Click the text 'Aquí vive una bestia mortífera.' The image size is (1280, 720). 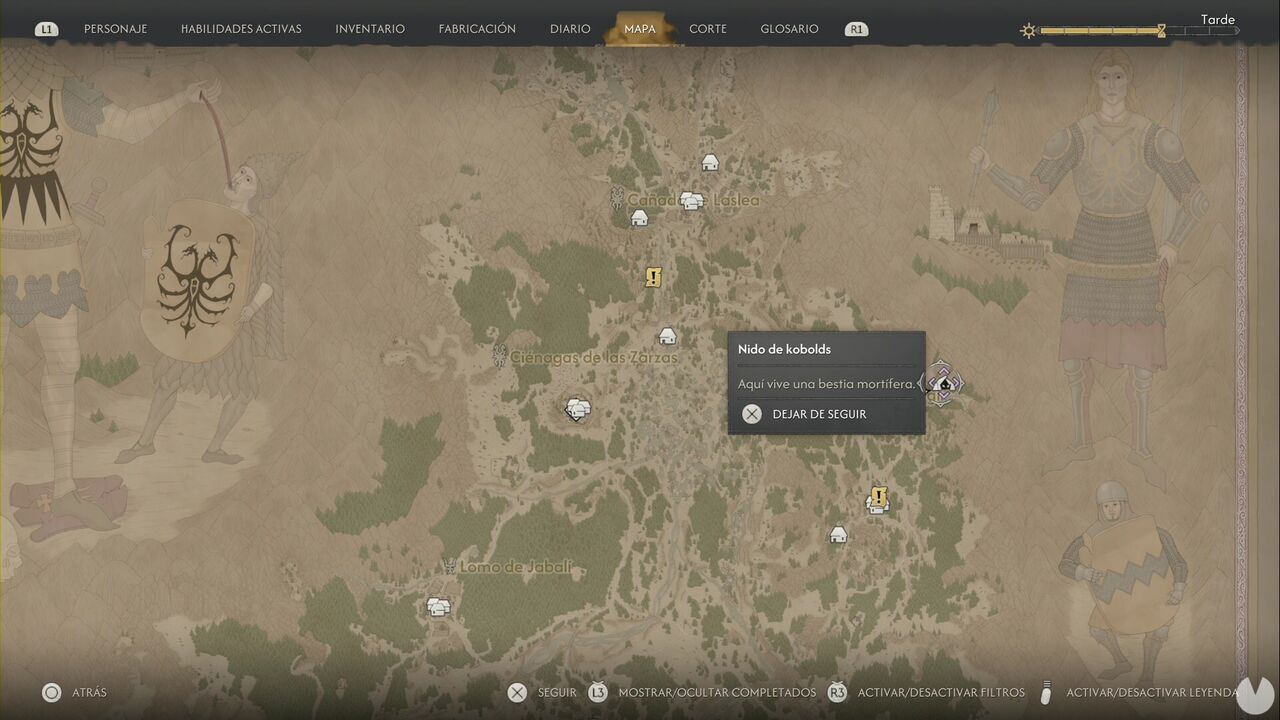click(x=826, y=384)
